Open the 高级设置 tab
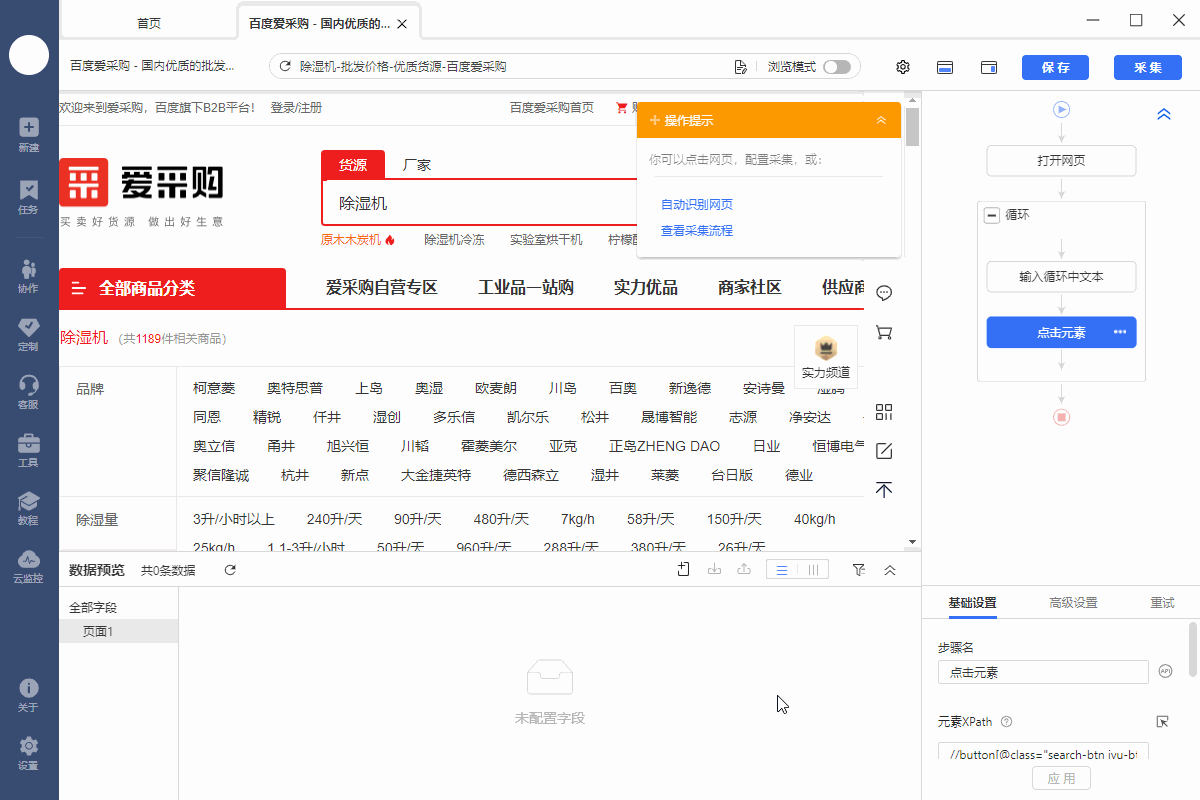Screen dimensions: 1200x800 [x=1073, y=603]
